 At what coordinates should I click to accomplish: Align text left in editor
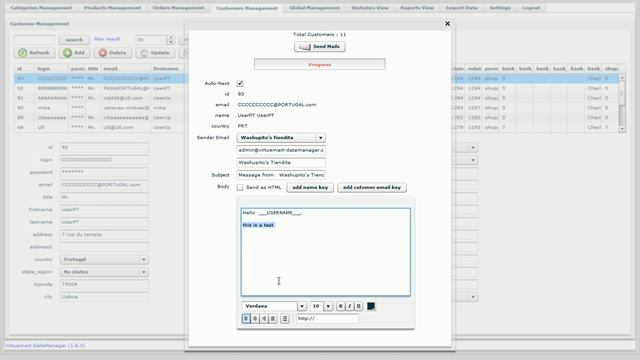pos(246,318)
